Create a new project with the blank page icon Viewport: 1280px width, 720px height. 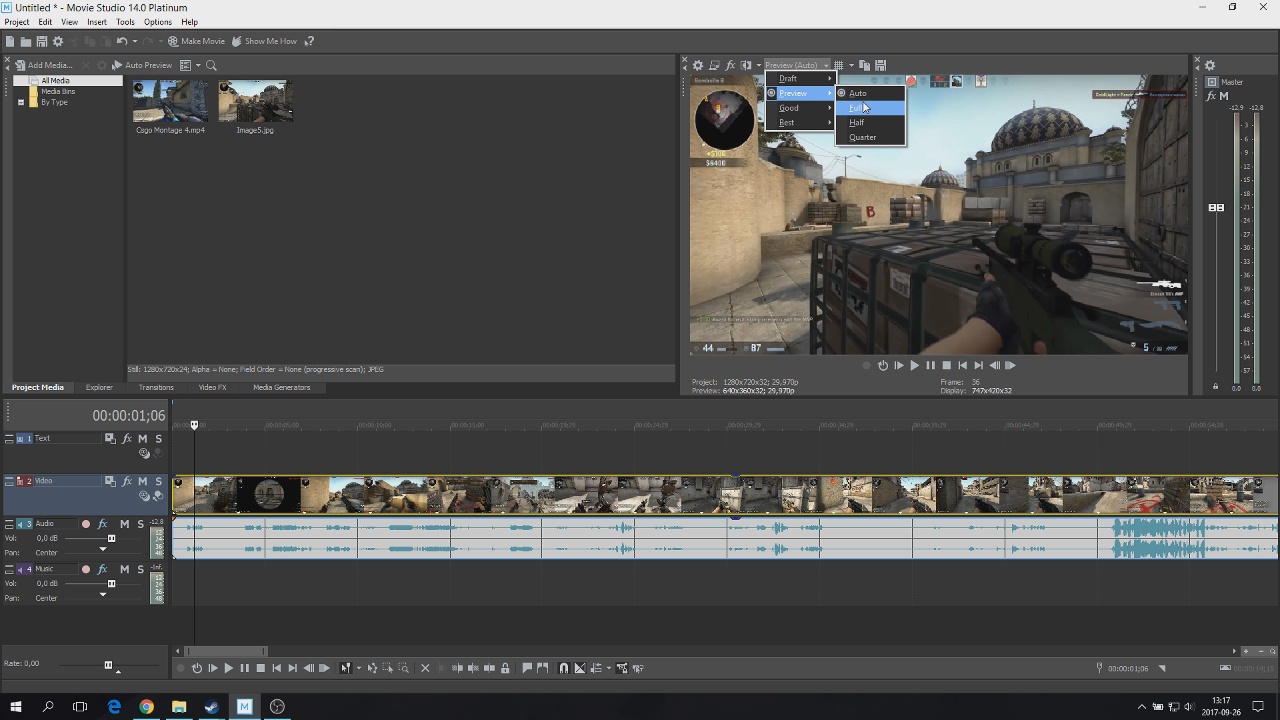pyautogui.click(x=10, y=41)
